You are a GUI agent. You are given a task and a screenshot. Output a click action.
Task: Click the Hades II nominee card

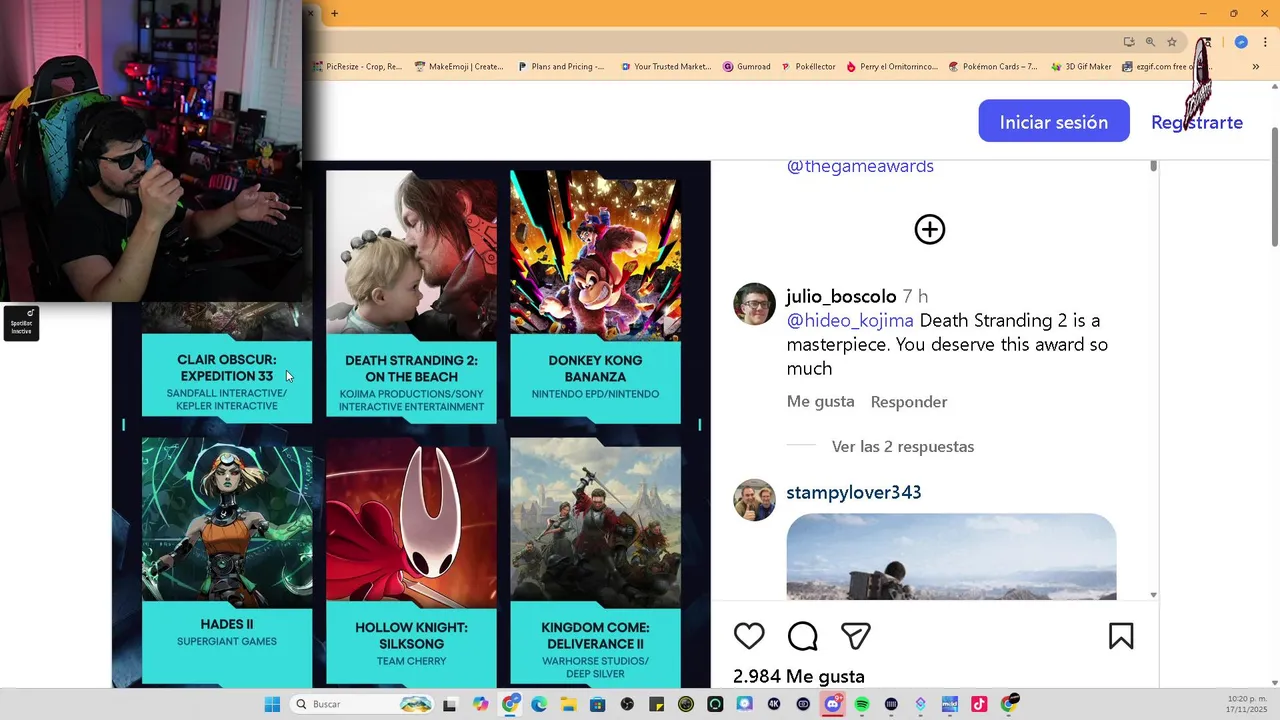coord(227,562)
